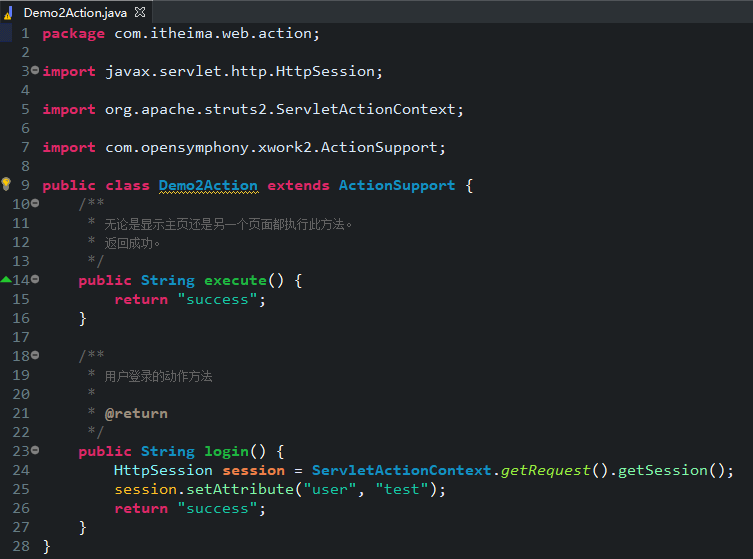Click the javax.servlet.http.HttpSession import
The image size is (753, 559).
pos(240,72)
